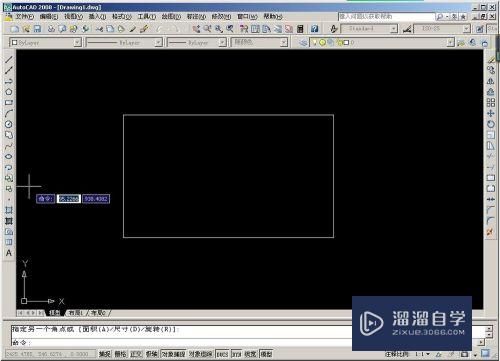Toggle layer 0 on/off light bulb
The height and width of the screenshot is (361, 500).
pyautogui.click(x=314, y=43)
